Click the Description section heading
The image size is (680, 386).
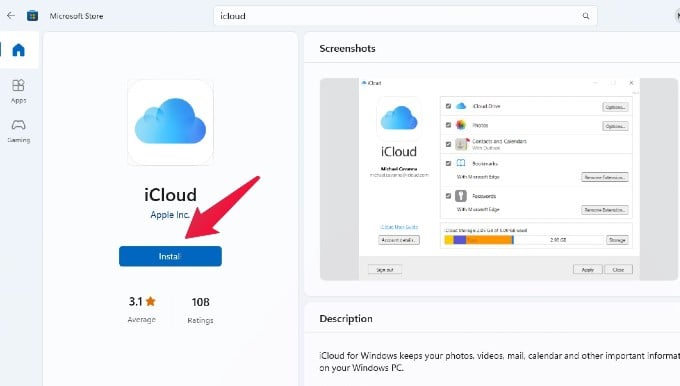pyautogui.click(x=346, y=319)
